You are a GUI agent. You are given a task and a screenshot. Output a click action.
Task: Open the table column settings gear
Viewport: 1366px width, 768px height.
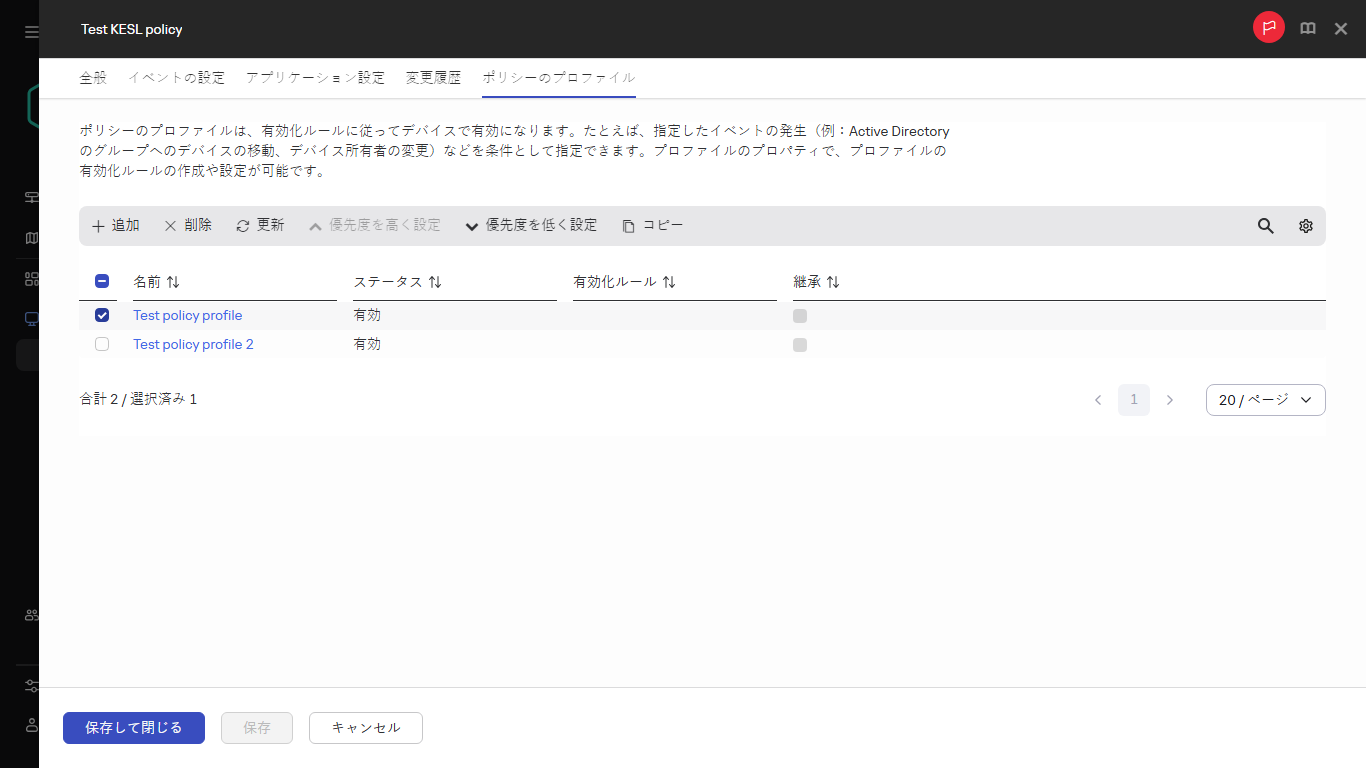[1305, 226]
